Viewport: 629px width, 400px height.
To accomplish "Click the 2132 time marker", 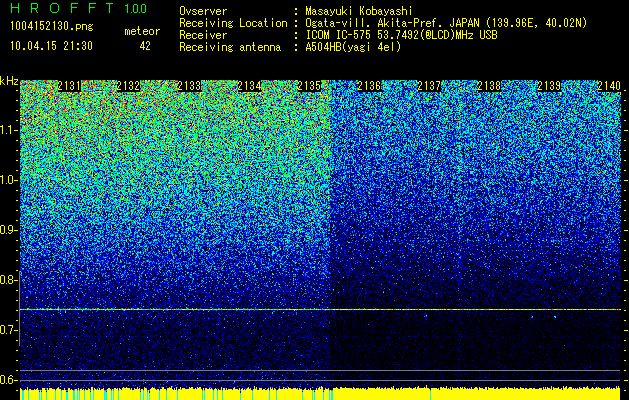I will tap(128, 86).
